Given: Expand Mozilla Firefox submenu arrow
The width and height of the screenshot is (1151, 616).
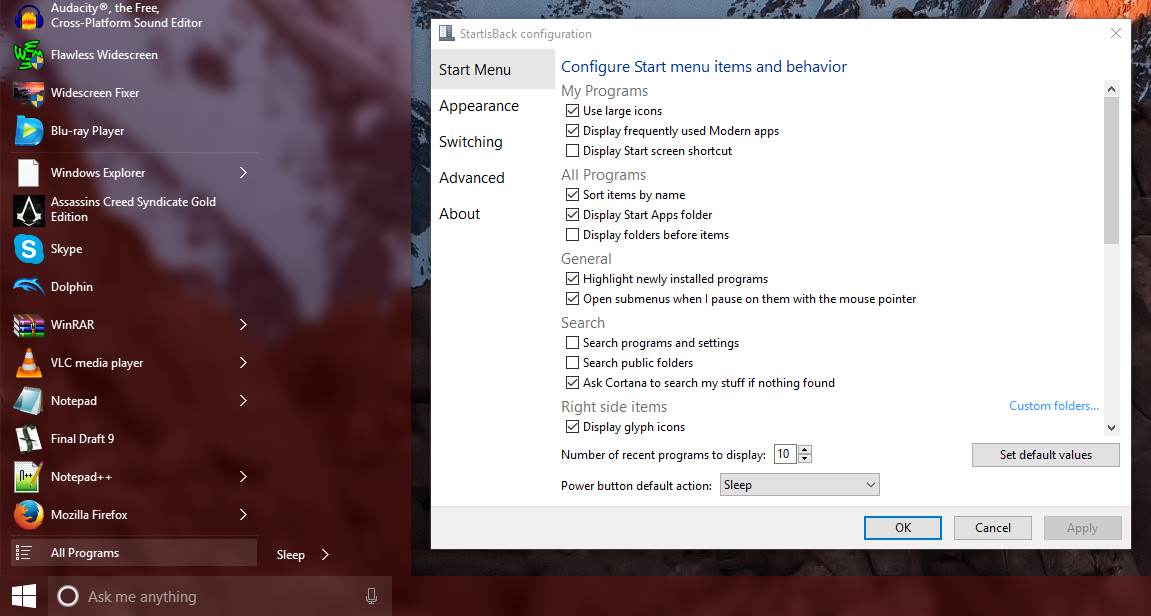Looking at the screenshot, I should point(243,515).
